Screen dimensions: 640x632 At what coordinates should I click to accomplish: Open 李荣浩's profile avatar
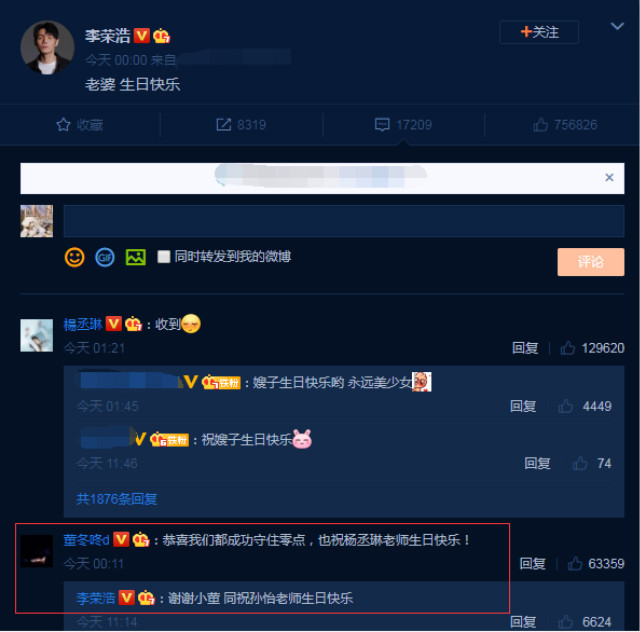pos(47,48)
